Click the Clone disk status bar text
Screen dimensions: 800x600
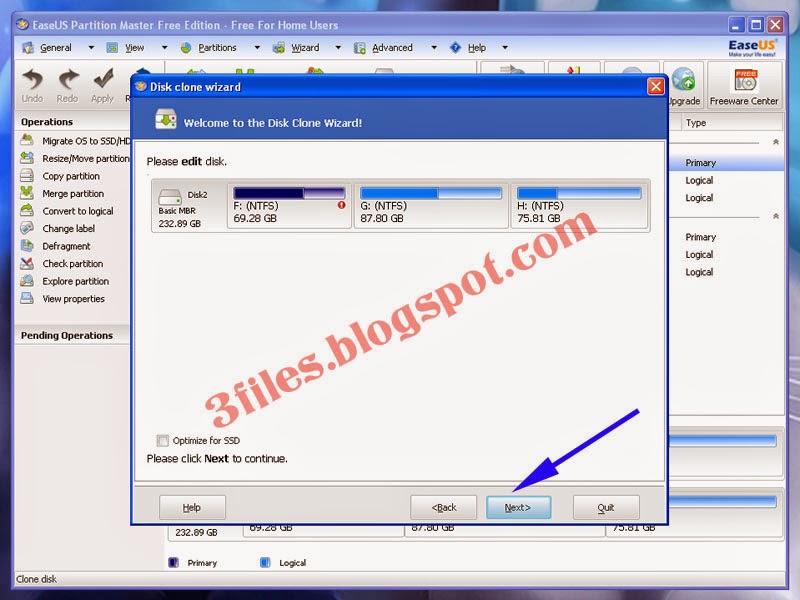pos(36,579)
